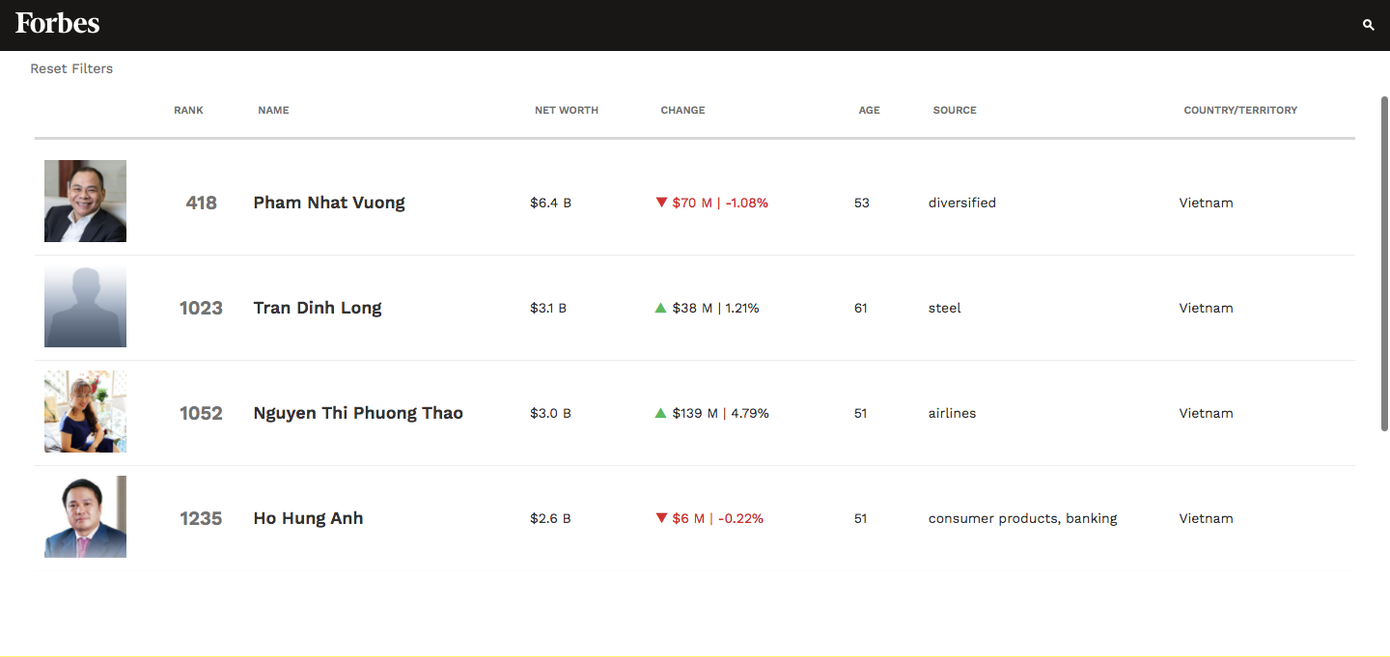
Task: Sort the list by the RANK column header
Action: (188, 110)
